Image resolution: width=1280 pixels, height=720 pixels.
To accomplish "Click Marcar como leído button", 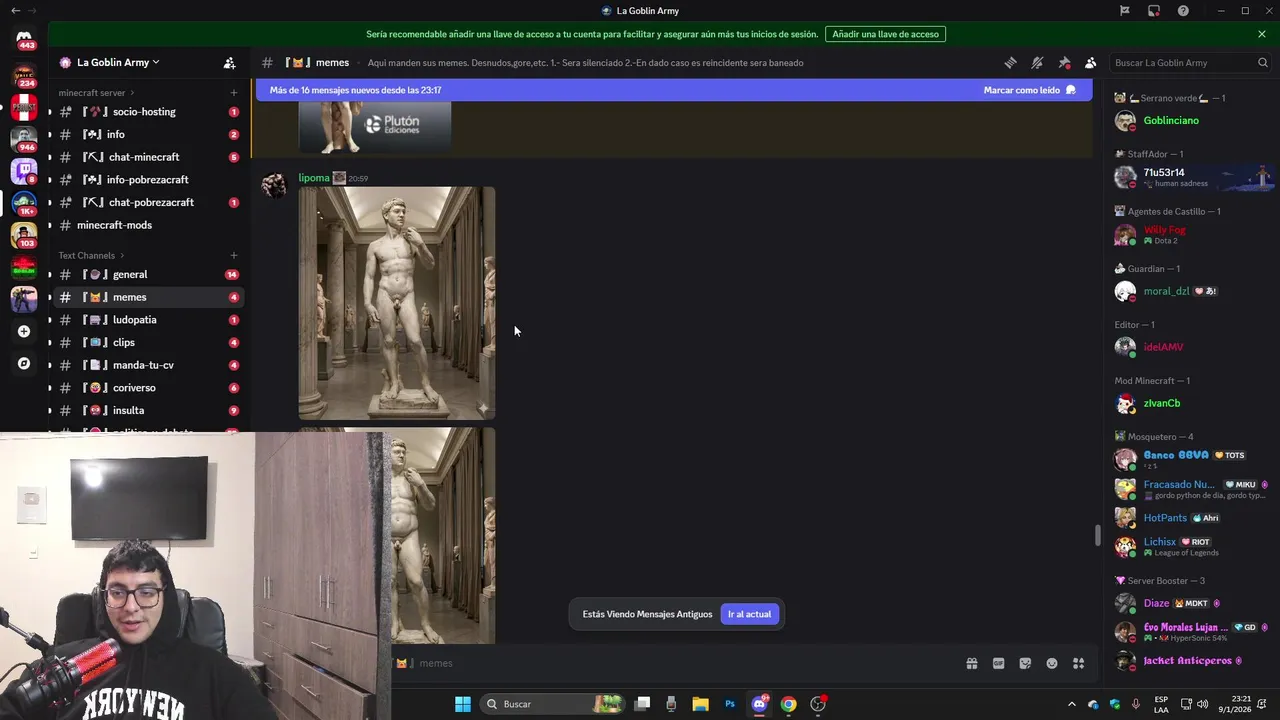I will (1029, 90).
